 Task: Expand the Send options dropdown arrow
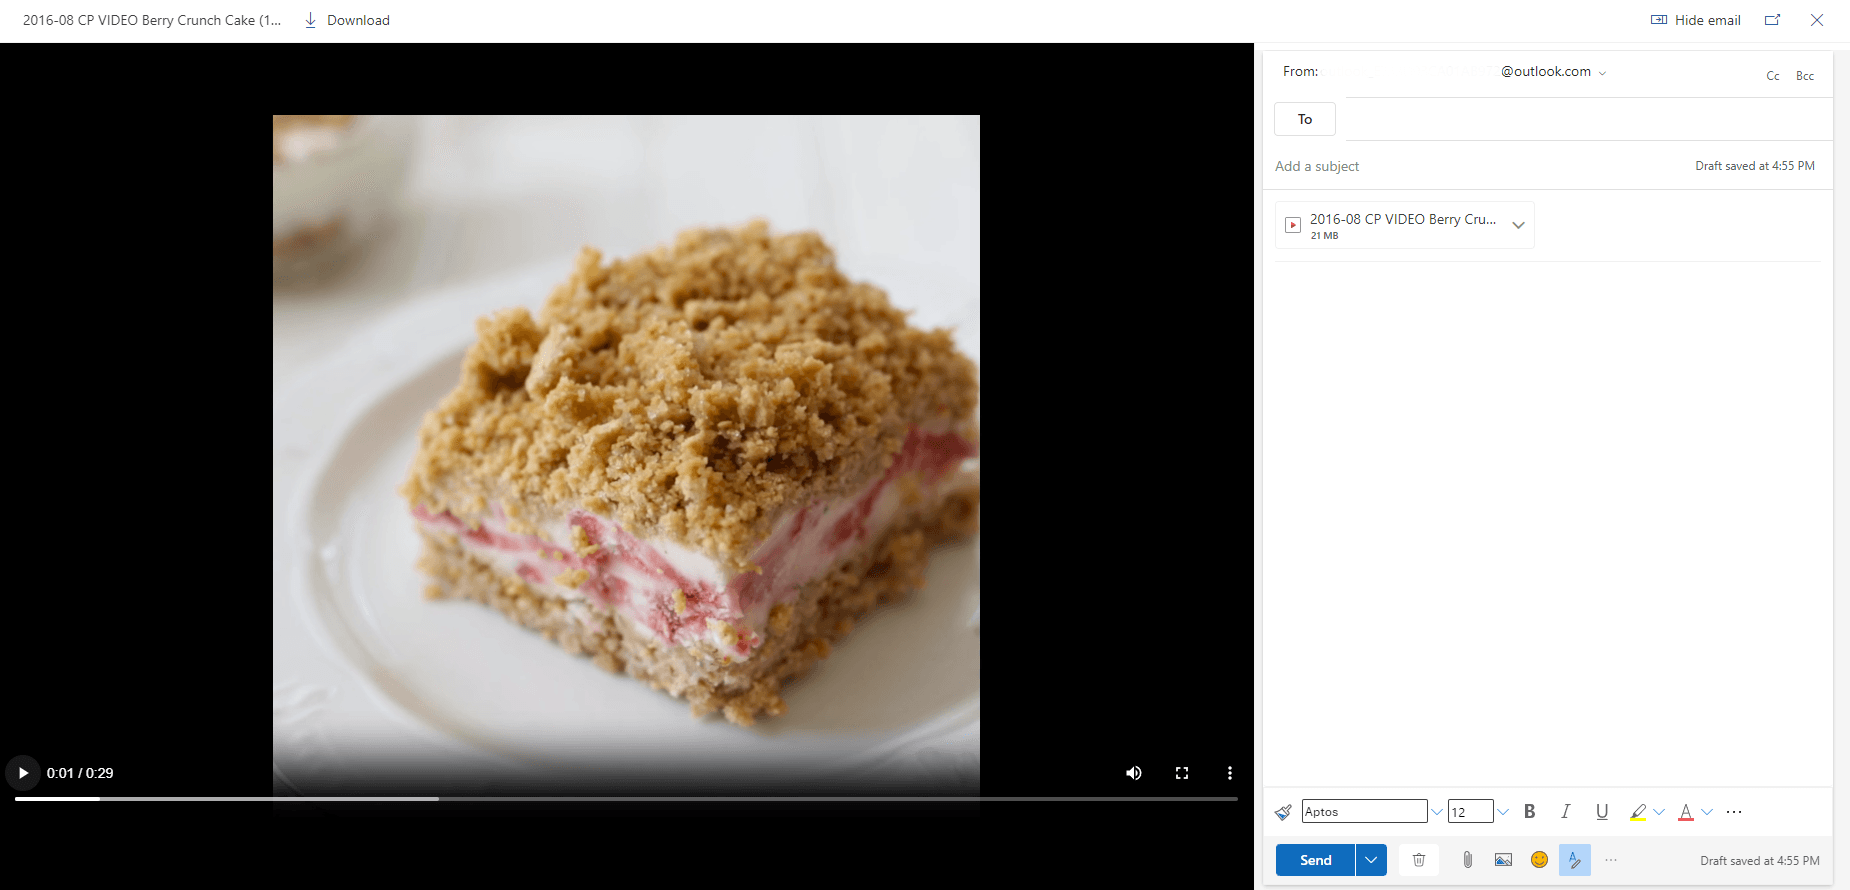point(1371,860)
